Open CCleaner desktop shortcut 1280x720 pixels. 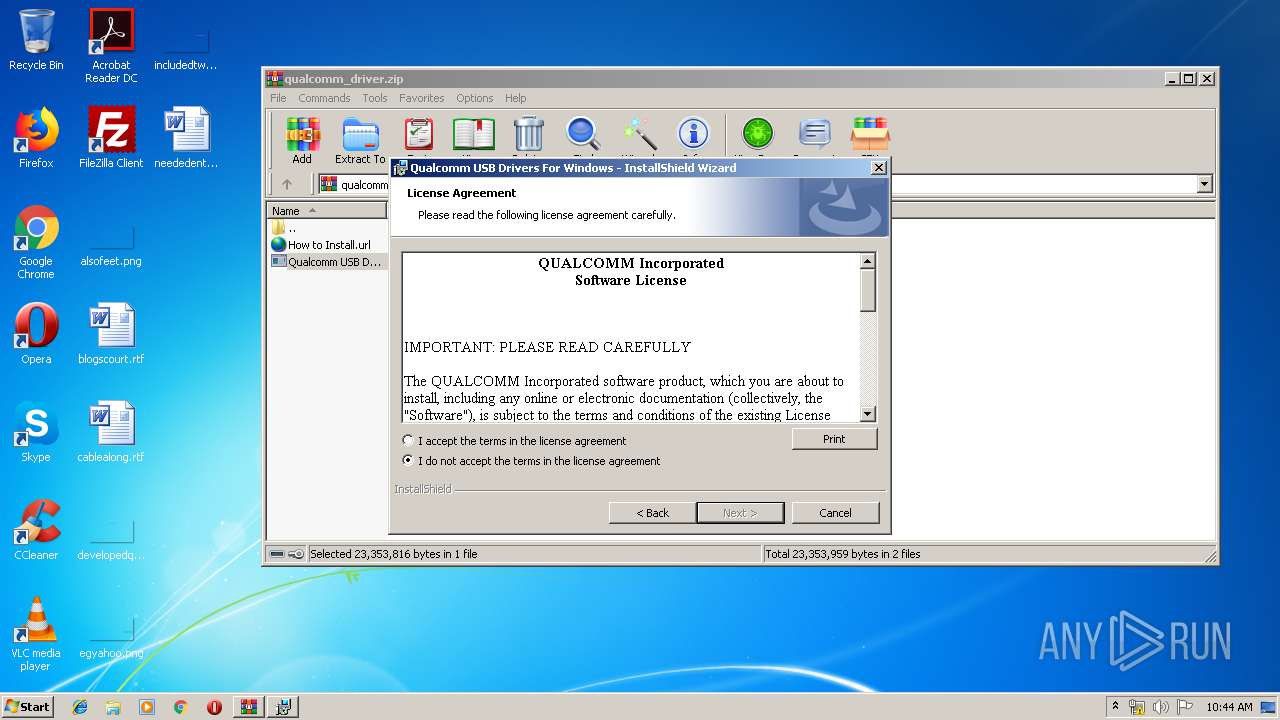click(x=36, y=530)
